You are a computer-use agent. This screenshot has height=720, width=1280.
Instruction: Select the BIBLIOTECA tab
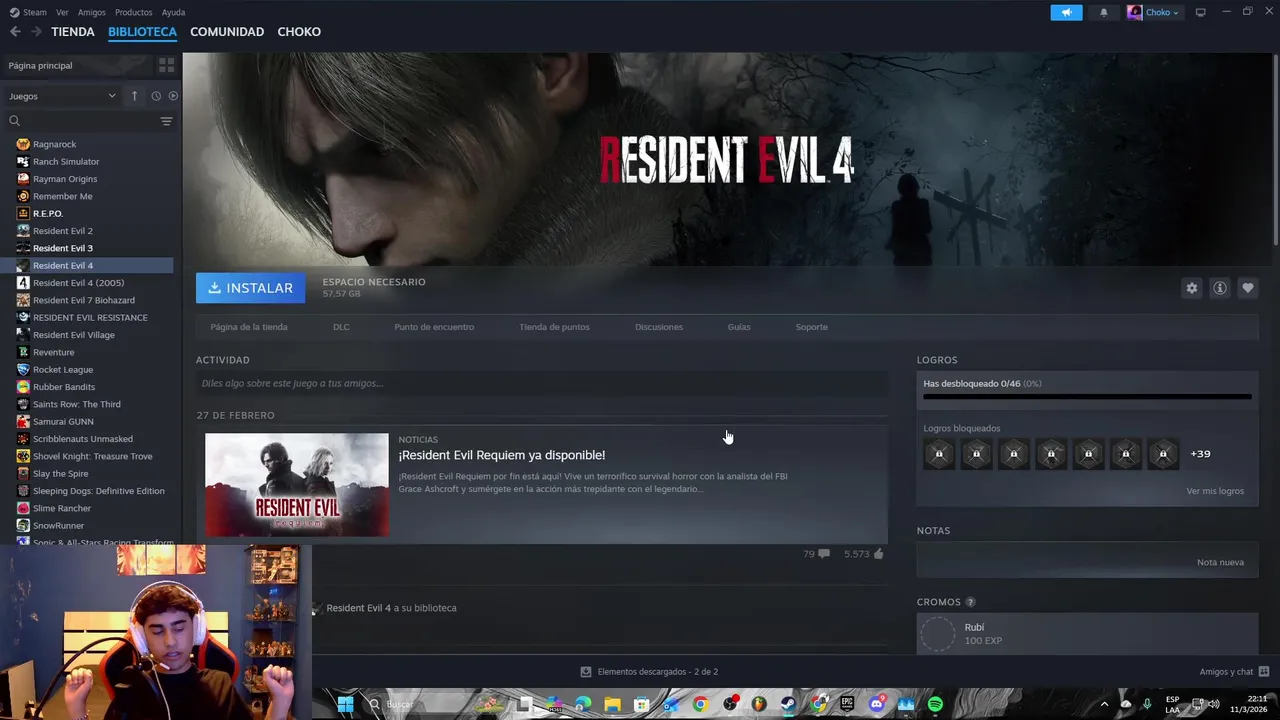[142, 32]
